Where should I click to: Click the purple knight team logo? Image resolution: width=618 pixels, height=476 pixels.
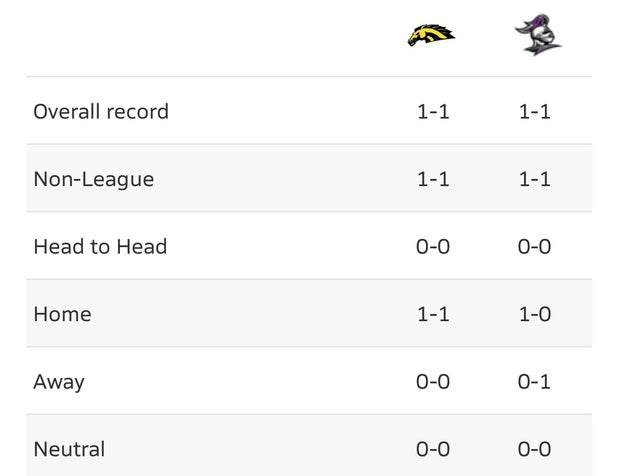(x=538, y=35)
